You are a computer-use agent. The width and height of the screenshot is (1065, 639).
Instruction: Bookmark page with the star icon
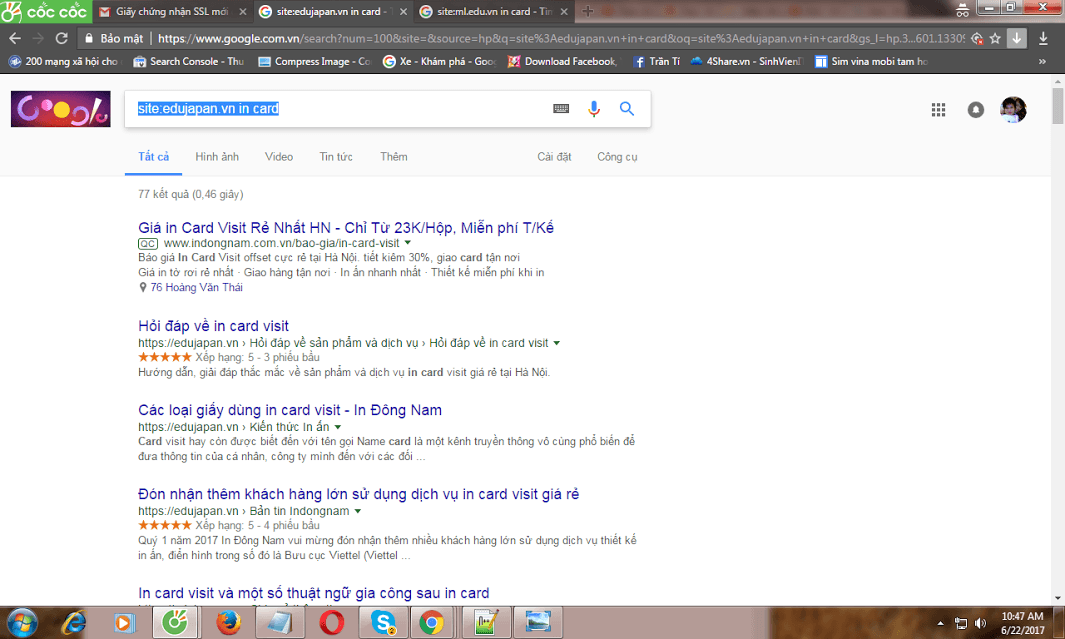[x=995, y=39]
